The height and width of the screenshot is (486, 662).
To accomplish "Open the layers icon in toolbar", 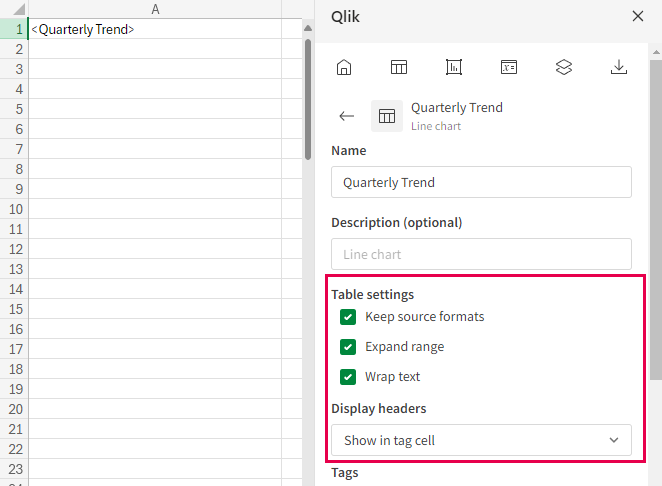I will point(564,68).
